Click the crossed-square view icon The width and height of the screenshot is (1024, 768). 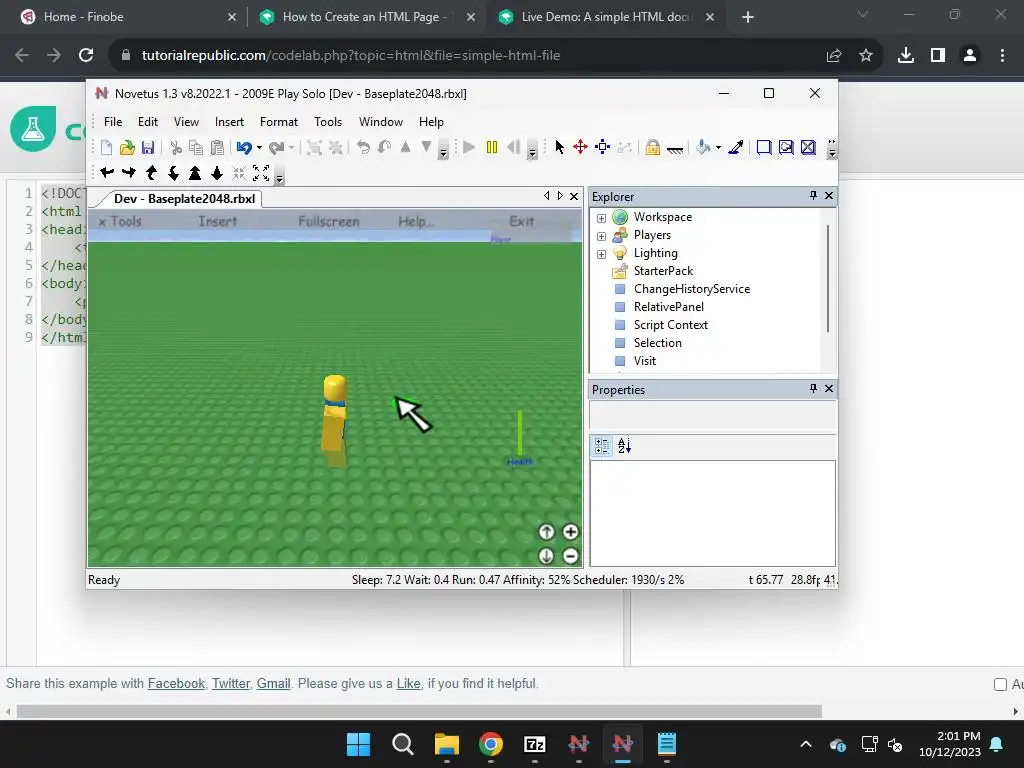tap(808, 148)
